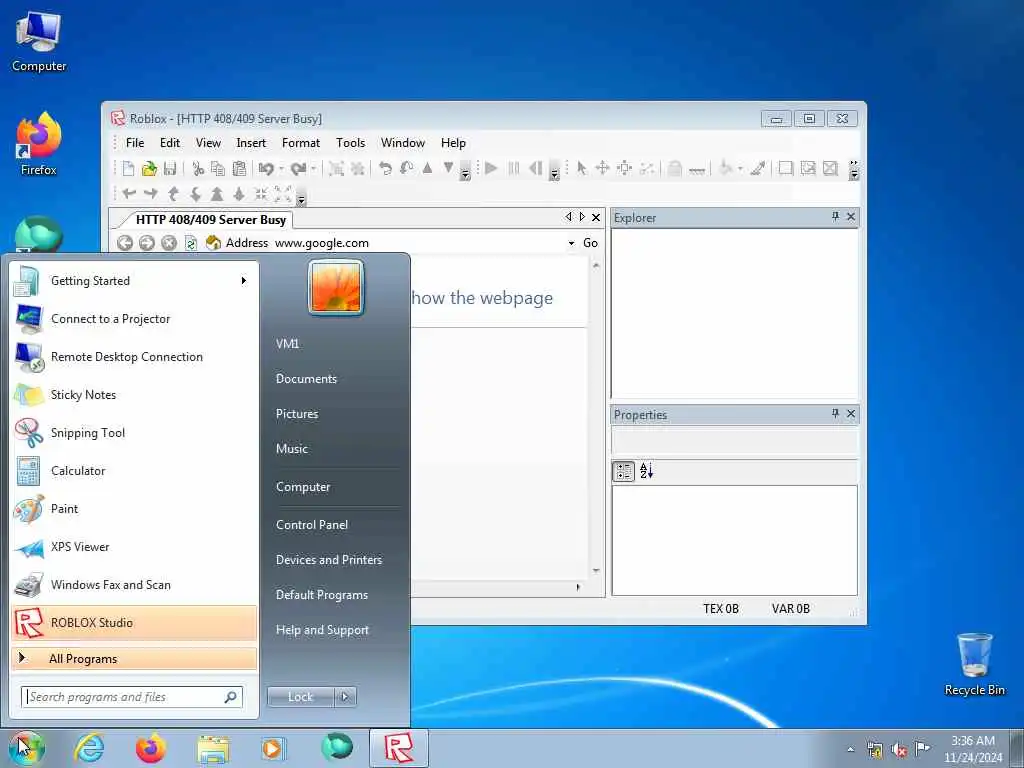Click File Explorer folder taskbar icon
This screenshot has height=768, width=1024.
click(x=213, y=748)
